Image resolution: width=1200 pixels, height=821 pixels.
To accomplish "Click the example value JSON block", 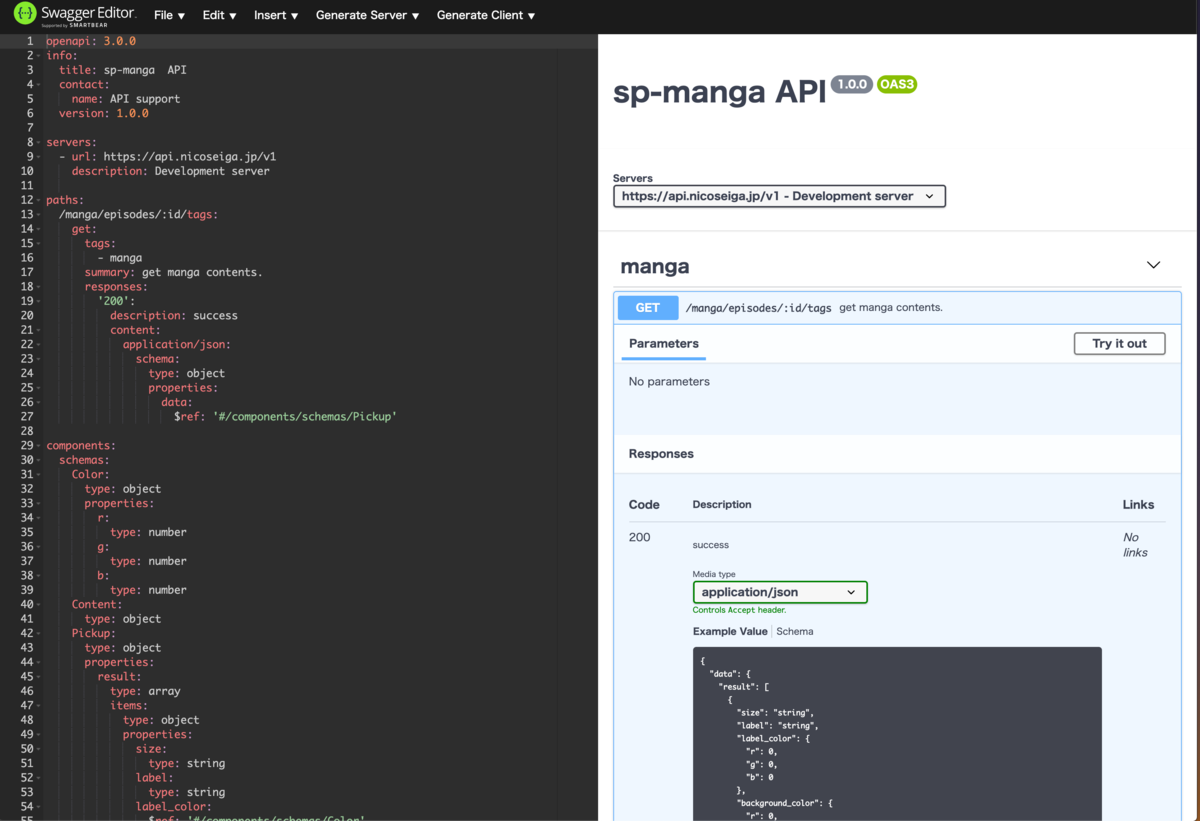I will (897, 733).
